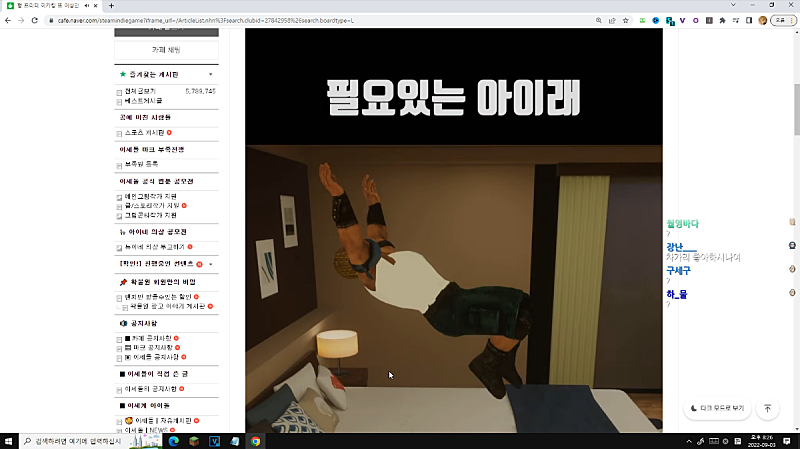Click chat username 구세구
Image resolution: width=800 pixels, height=449 pixels.
tap(678, 271)
